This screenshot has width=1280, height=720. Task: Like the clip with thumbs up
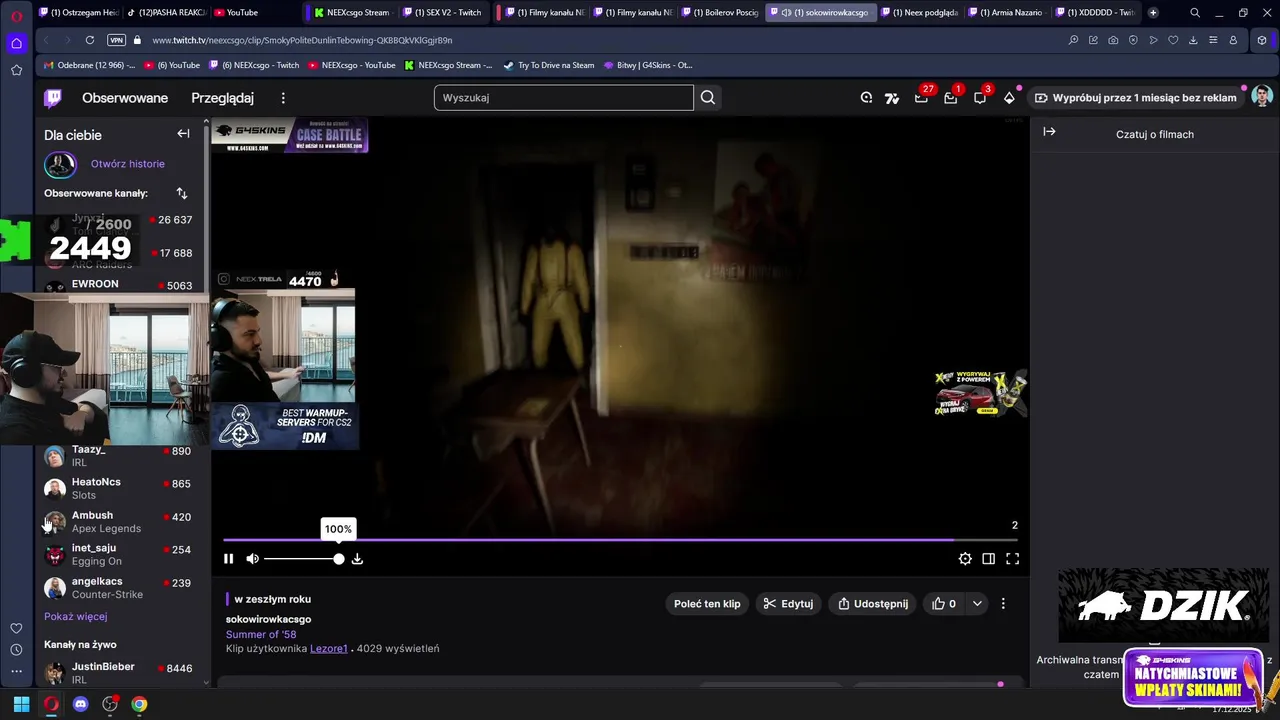click(x=944, y=604)
